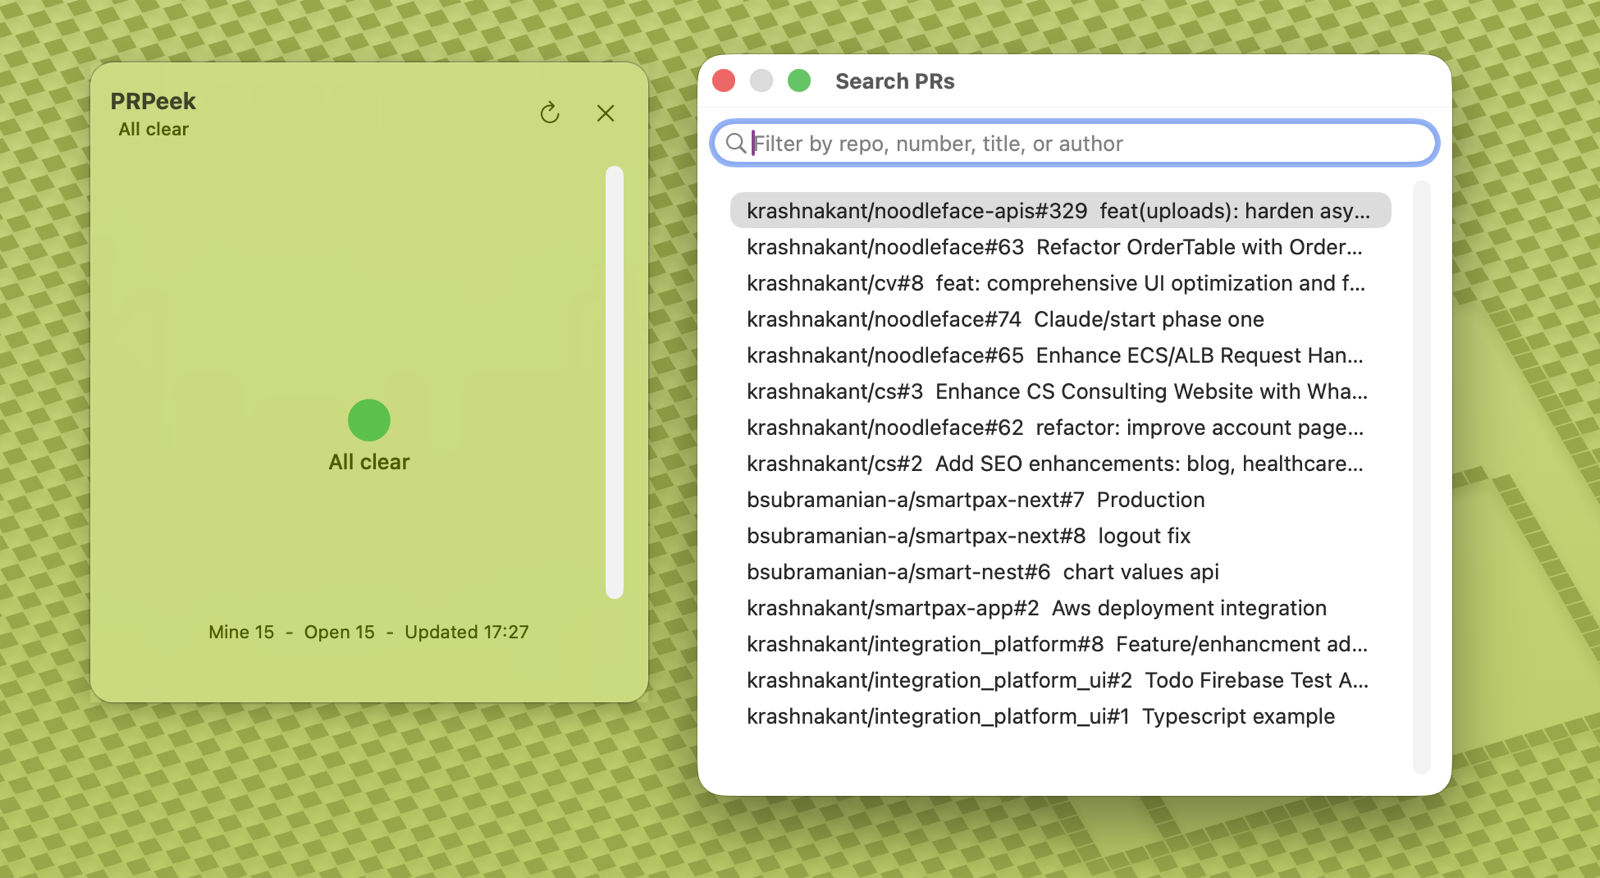Open cs#3 Enhance CS Consulting Website PR
Viewport: 1600px width, 878px height.
click(1060, 391)
